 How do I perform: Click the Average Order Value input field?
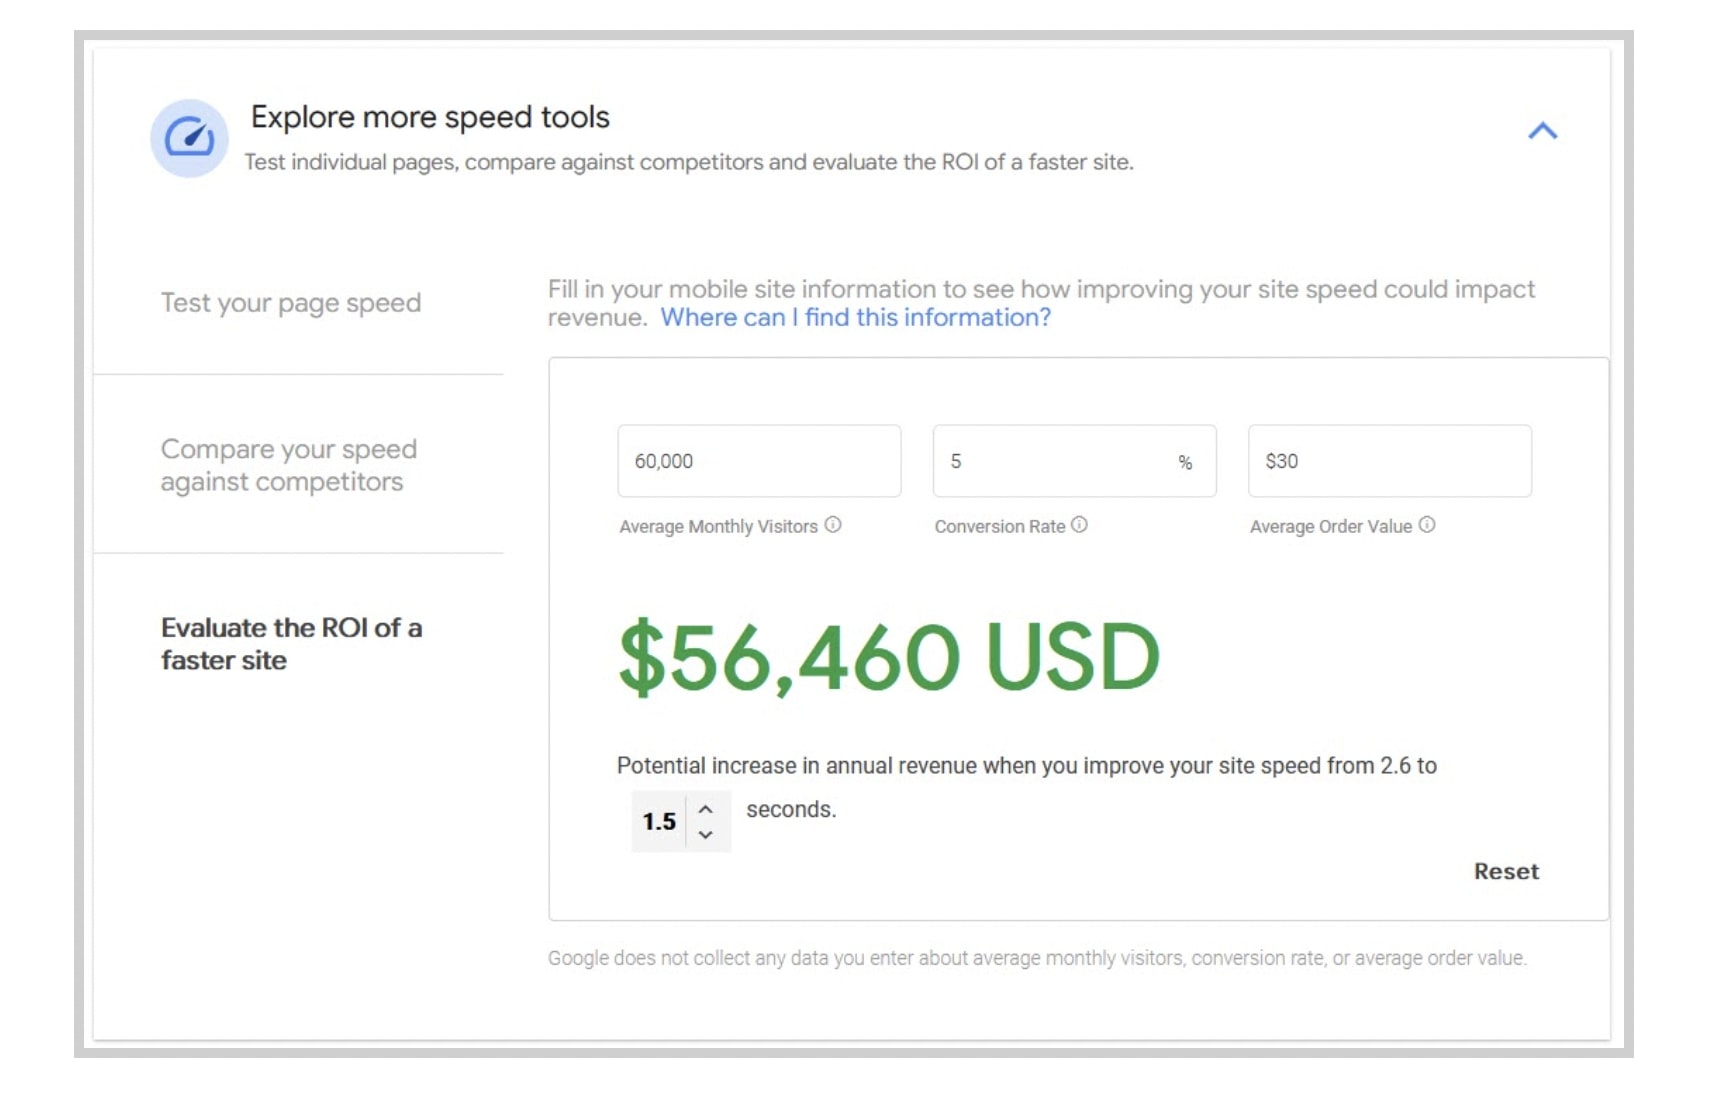(1389, 461)
